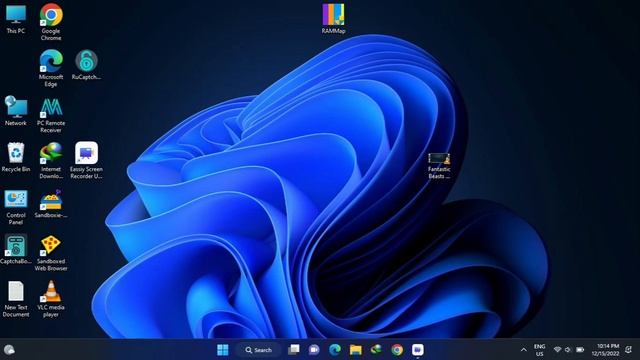Select the New Text Document file
This screenshot has height=360, width=640.
[16, 299]
